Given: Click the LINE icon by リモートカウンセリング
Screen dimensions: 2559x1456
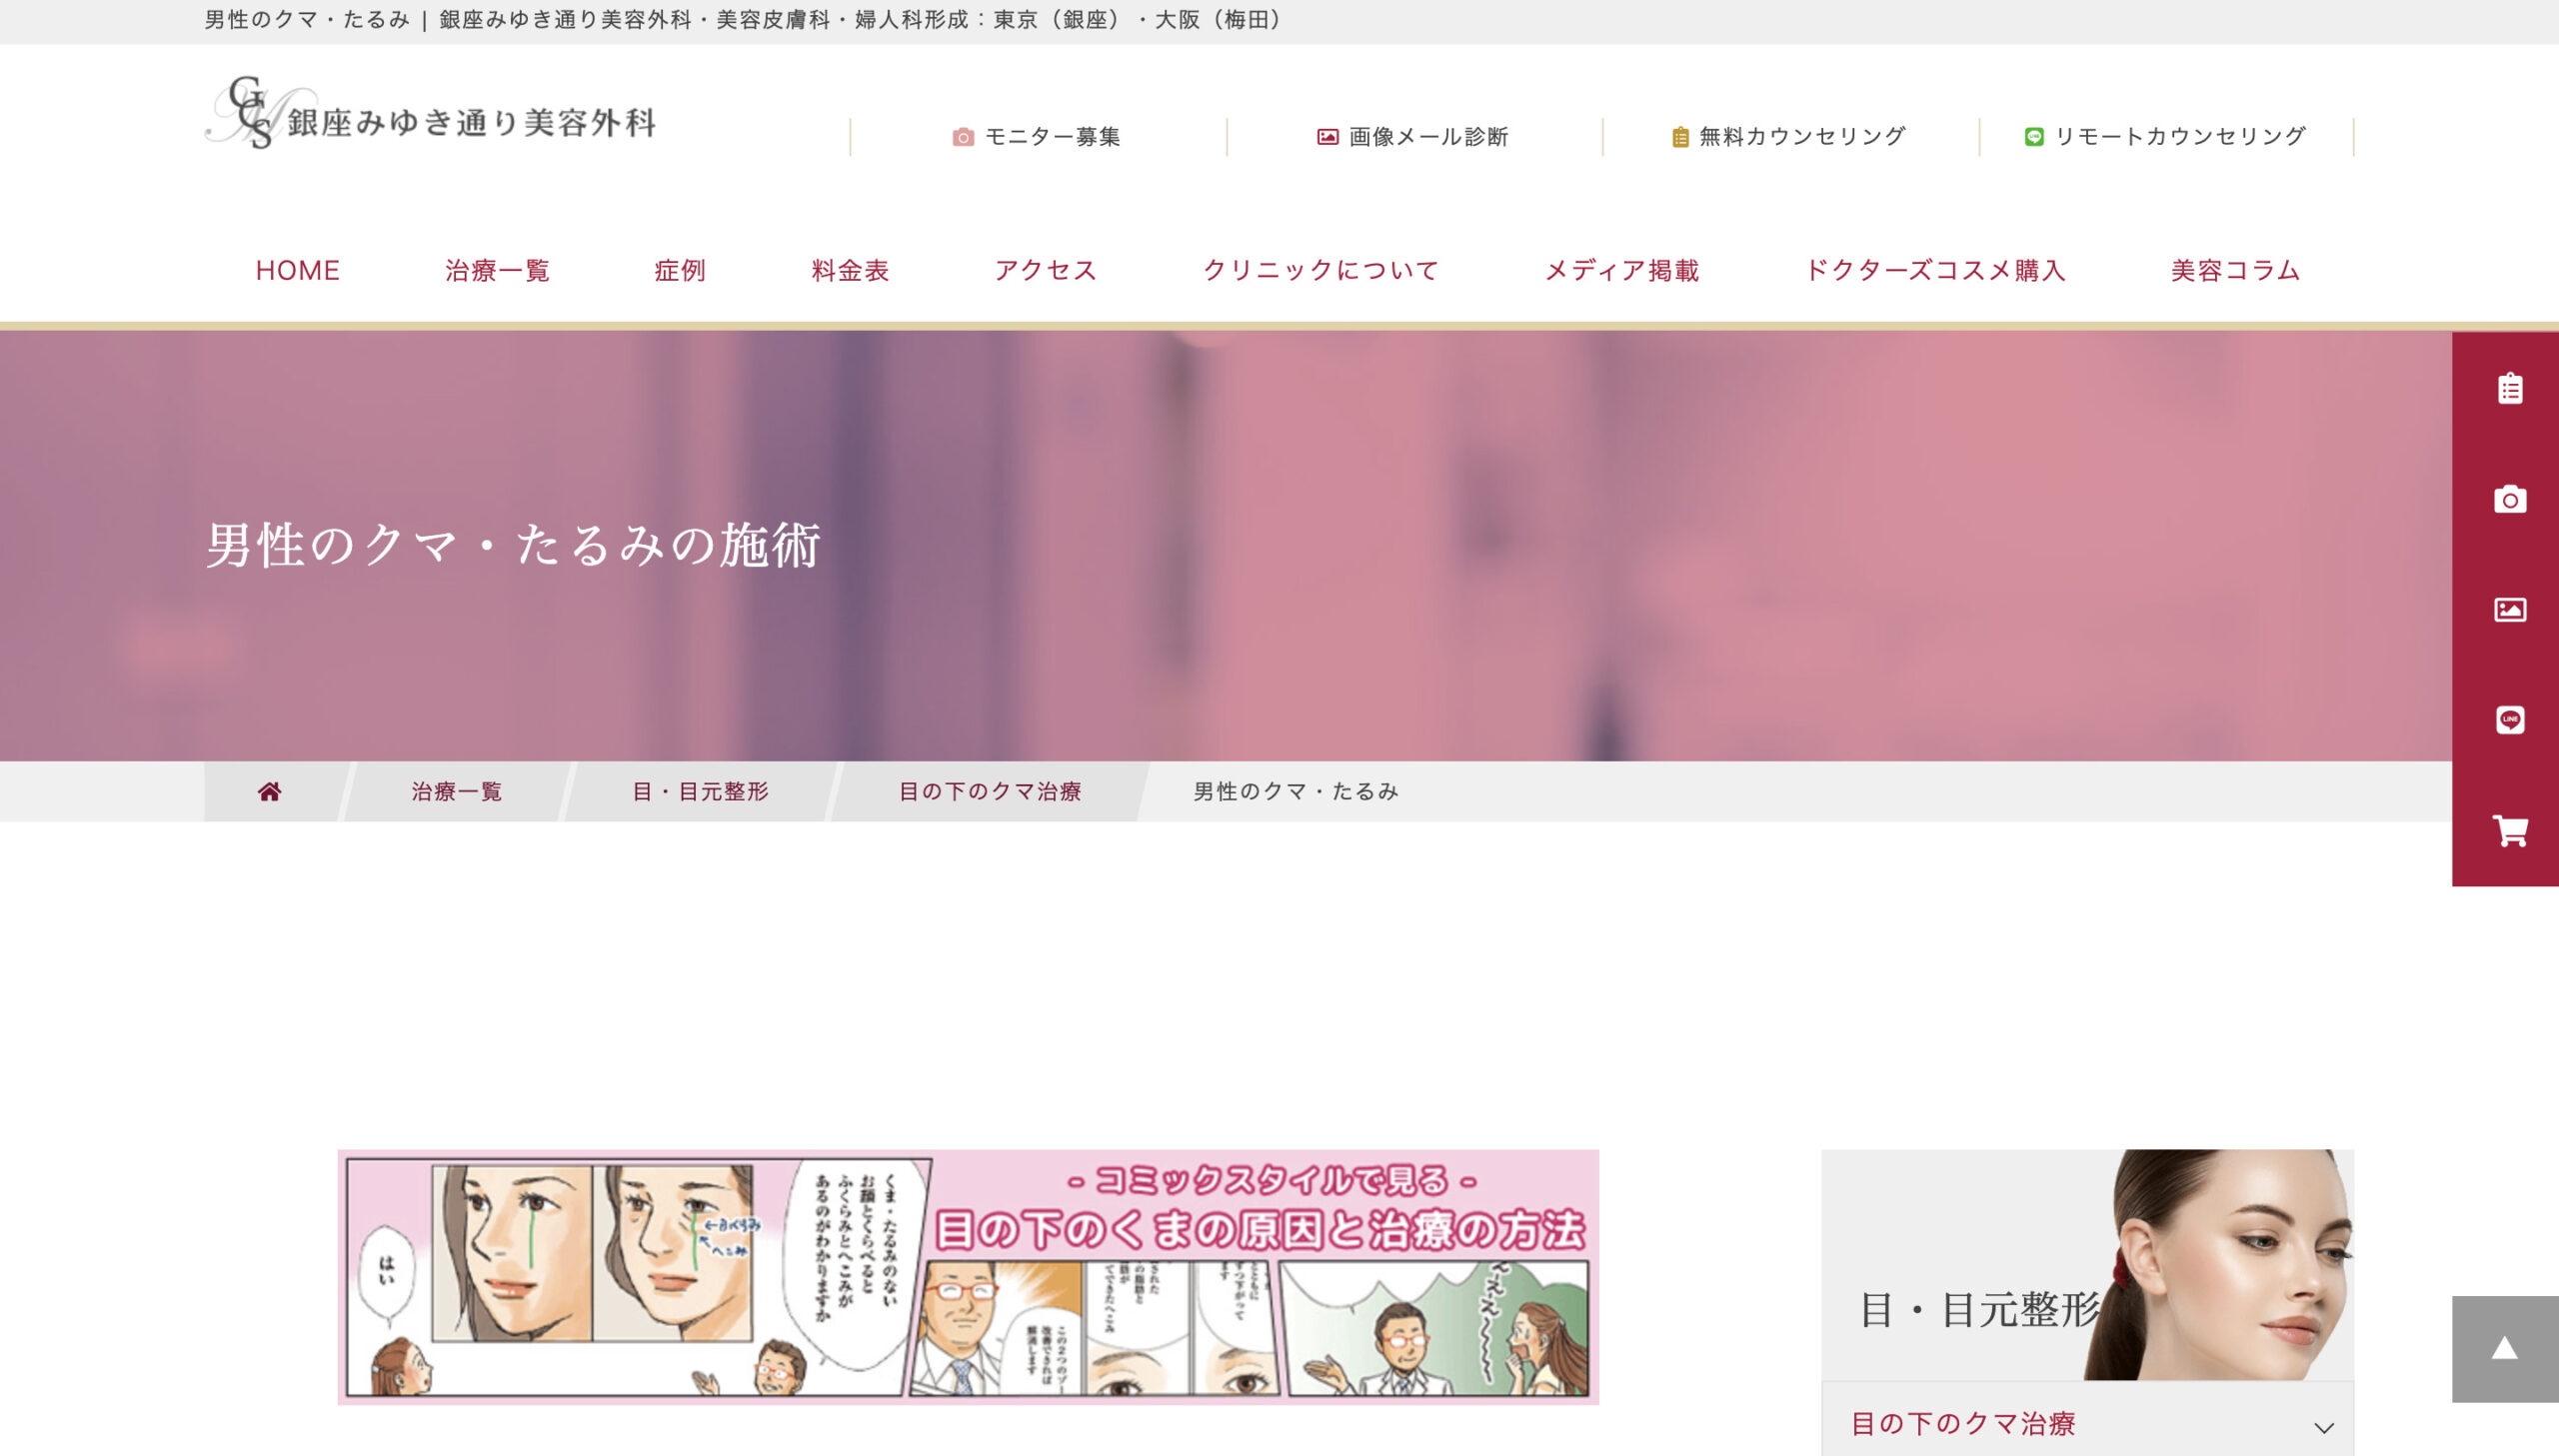Looking at the screenshot, I should 2035,137.
